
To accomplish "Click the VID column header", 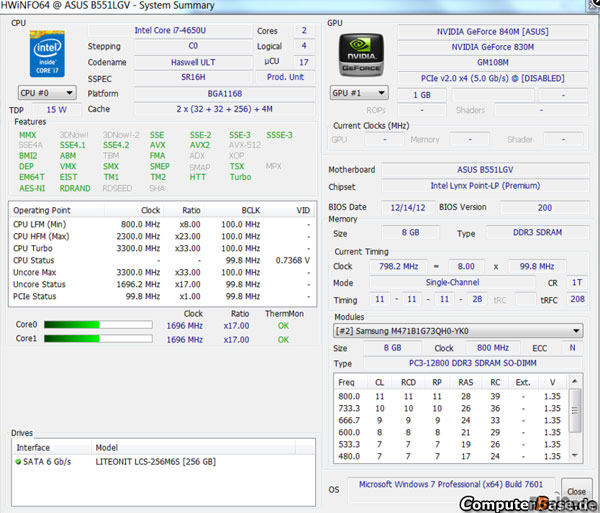I will pyautogui.click(x=289, y=210).
